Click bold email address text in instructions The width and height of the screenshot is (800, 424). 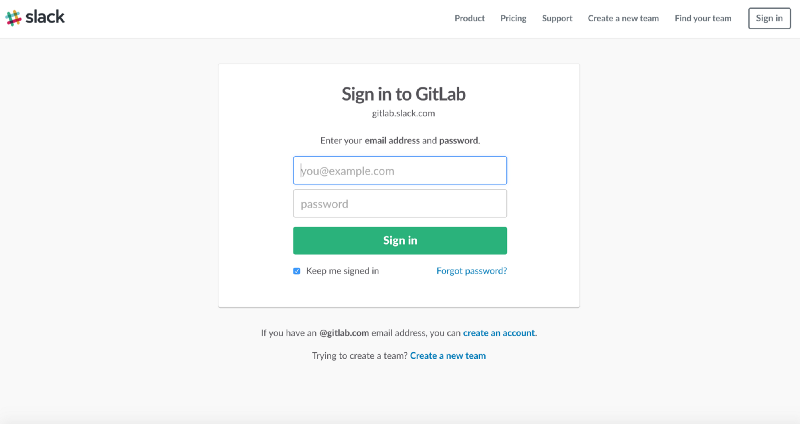pyautogui.click(x=392, y=141)
